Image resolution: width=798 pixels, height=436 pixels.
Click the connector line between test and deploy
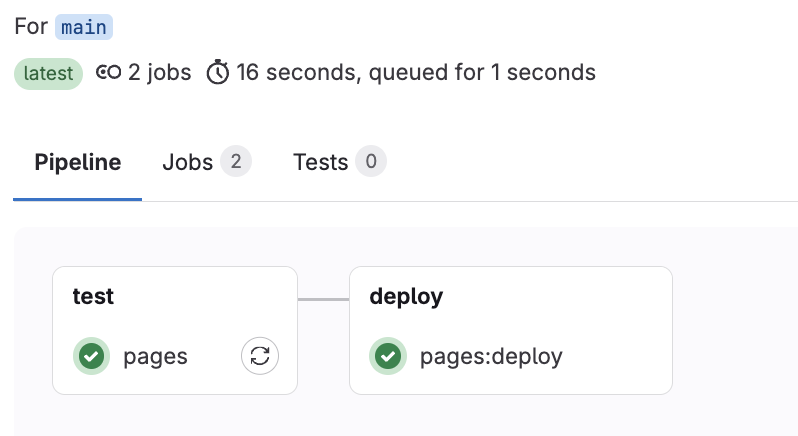[x=323, y=299]
